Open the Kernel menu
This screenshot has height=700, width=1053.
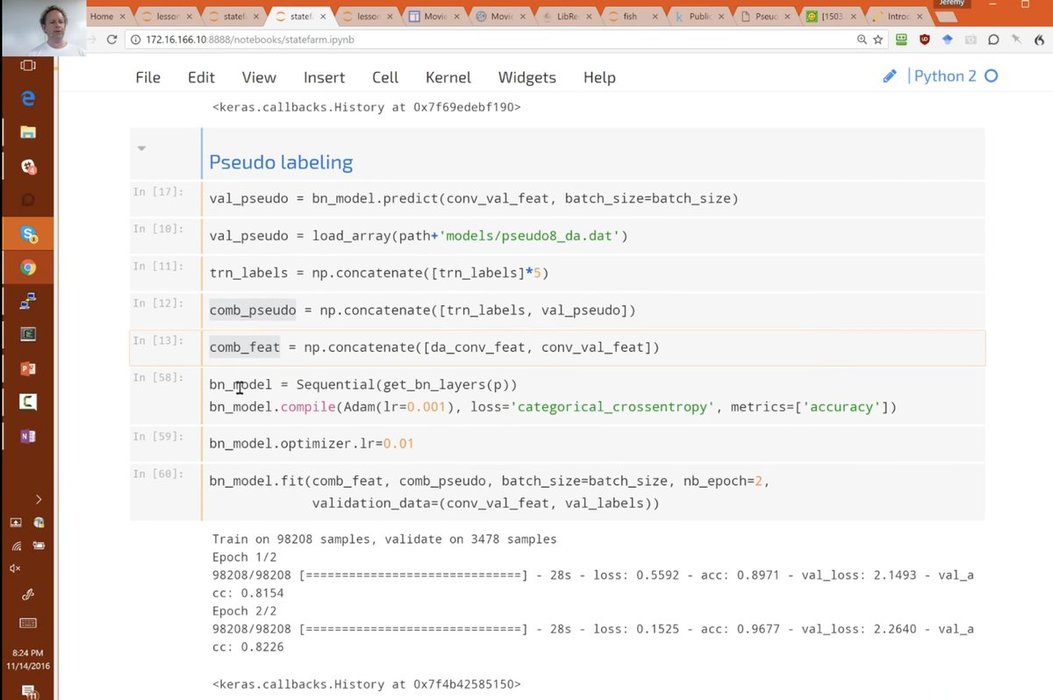coord(448,77)
